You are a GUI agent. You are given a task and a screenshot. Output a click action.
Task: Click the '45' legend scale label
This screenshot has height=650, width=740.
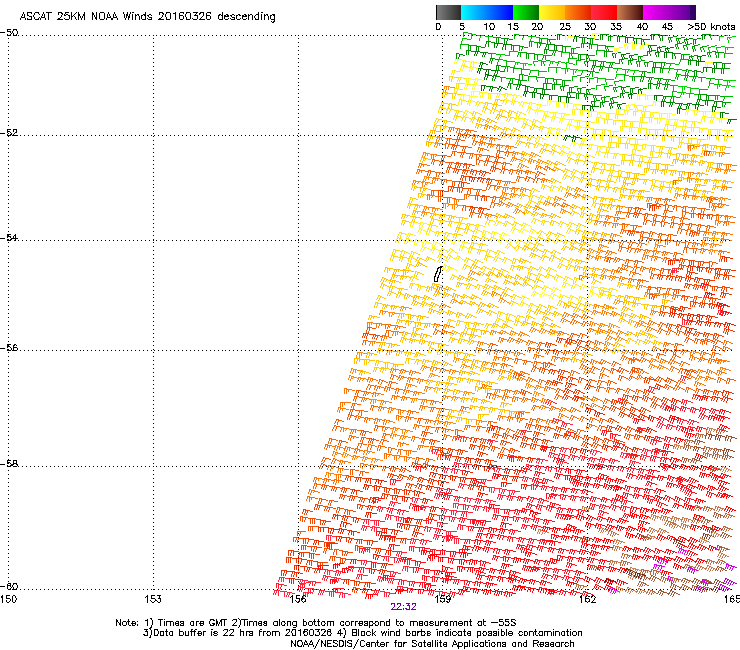tap(667, 27)
